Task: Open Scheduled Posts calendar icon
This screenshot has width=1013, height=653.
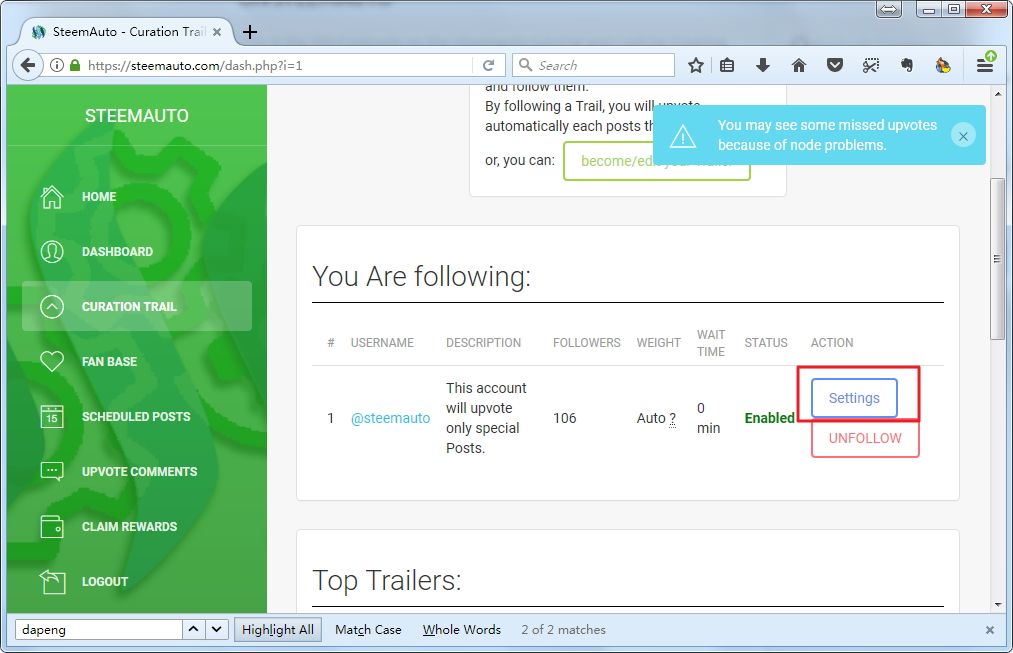Action: (x=52, y=417)
